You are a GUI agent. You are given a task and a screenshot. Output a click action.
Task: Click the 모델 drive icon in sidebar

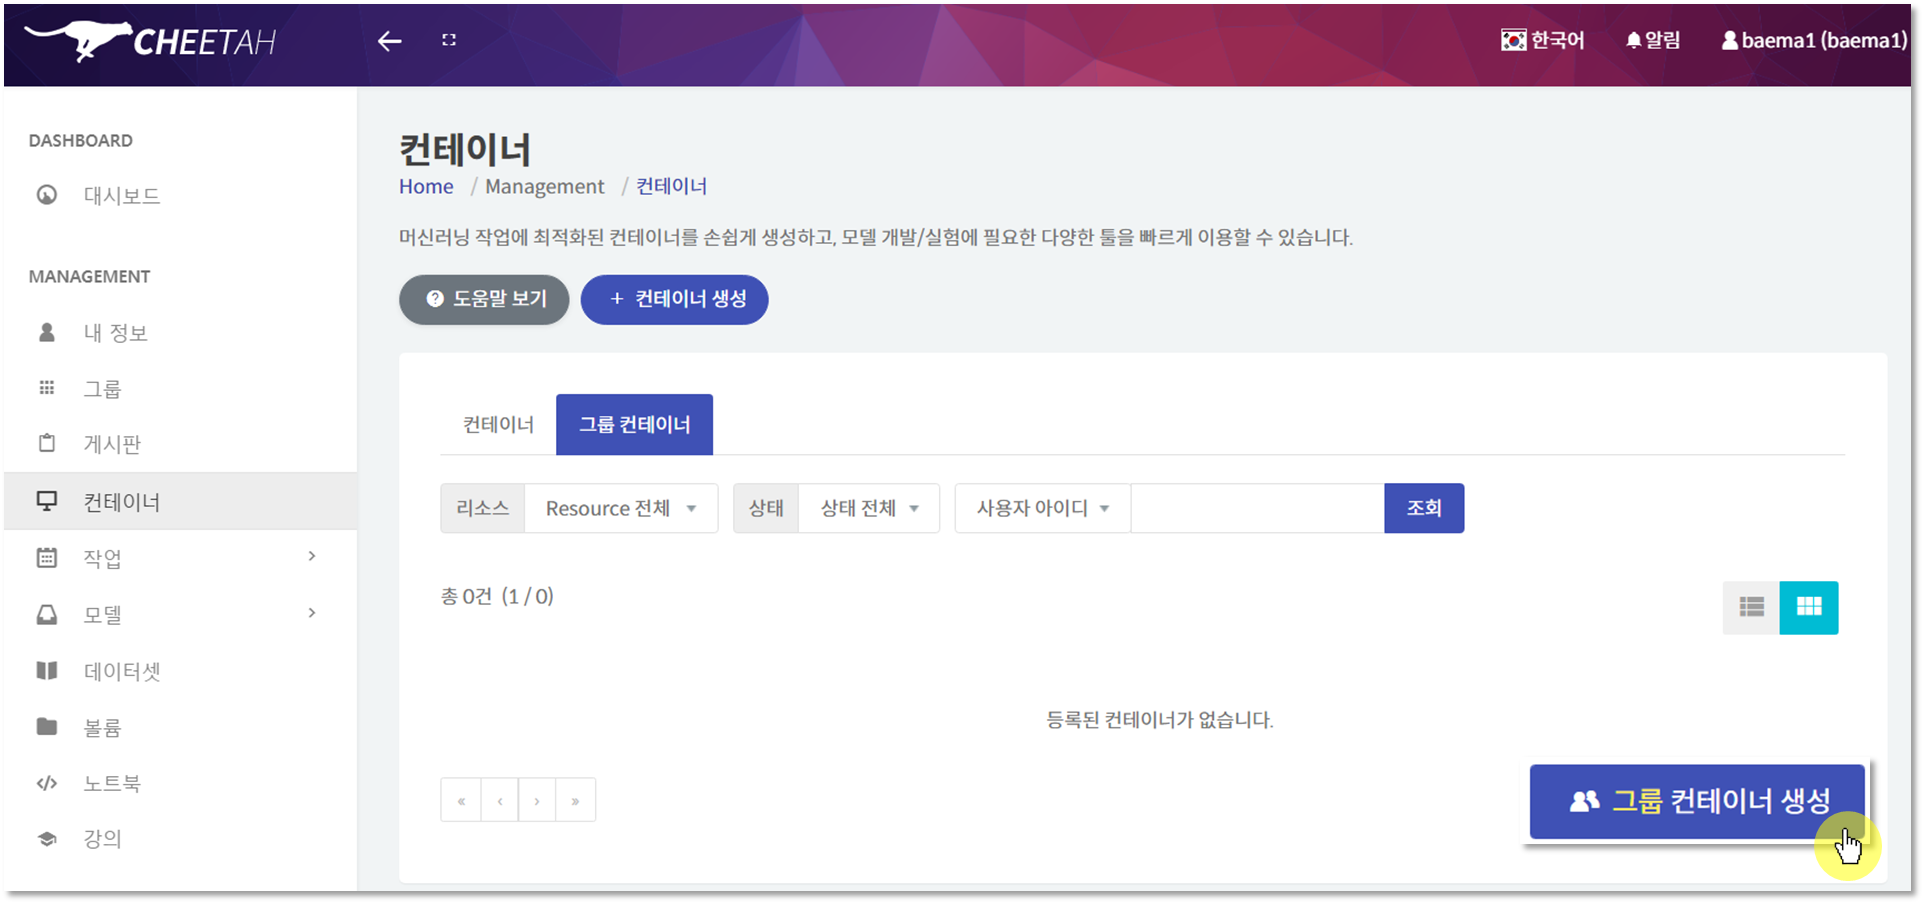(47, 614)
